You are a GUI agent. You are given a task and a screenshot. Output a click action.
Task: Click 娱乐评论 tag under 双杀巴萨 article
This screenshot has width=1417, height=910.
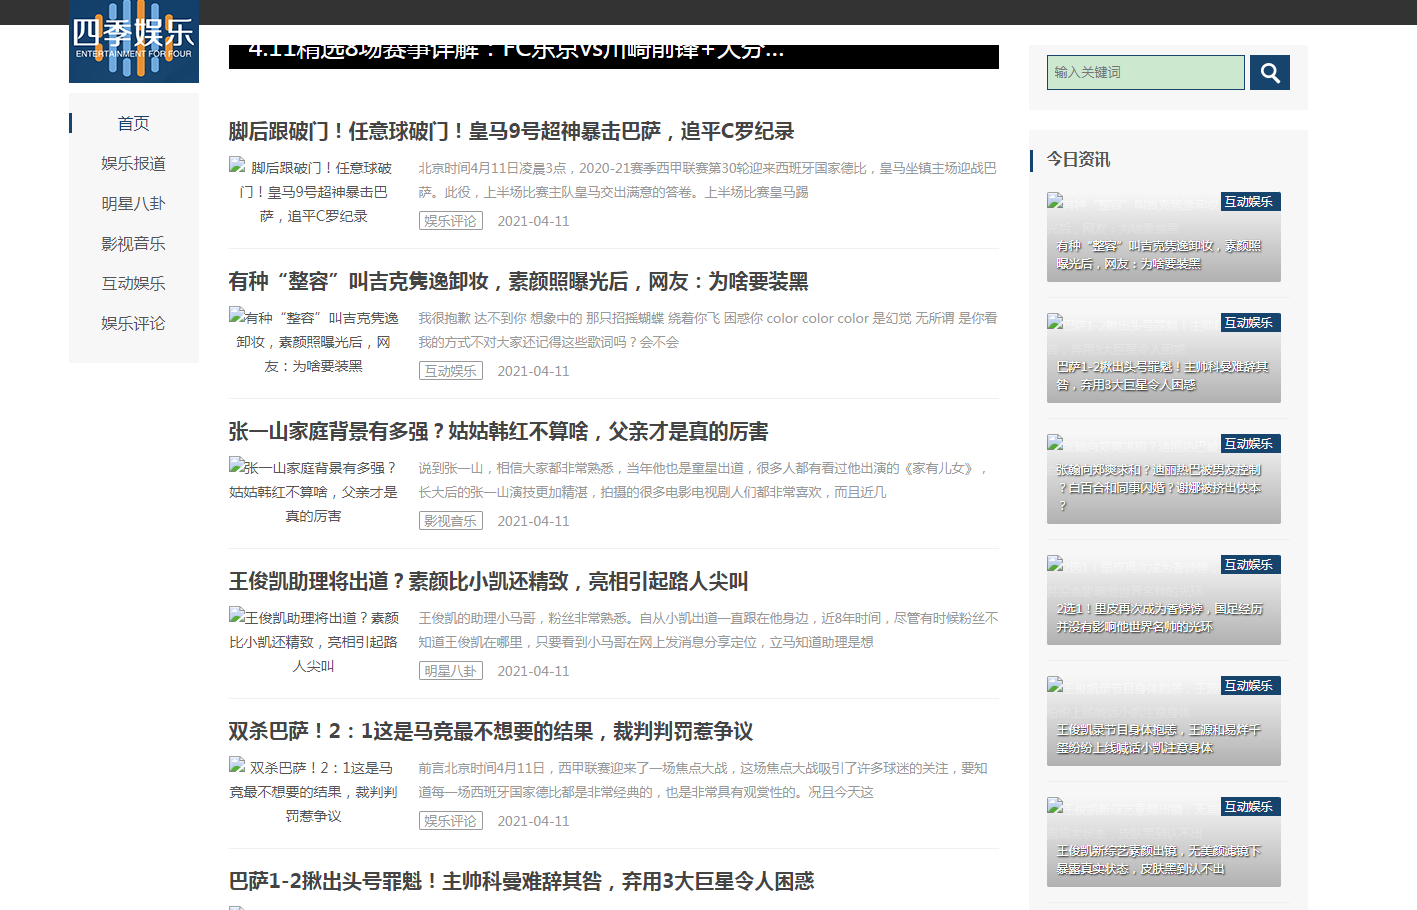[x=450, y=821]
